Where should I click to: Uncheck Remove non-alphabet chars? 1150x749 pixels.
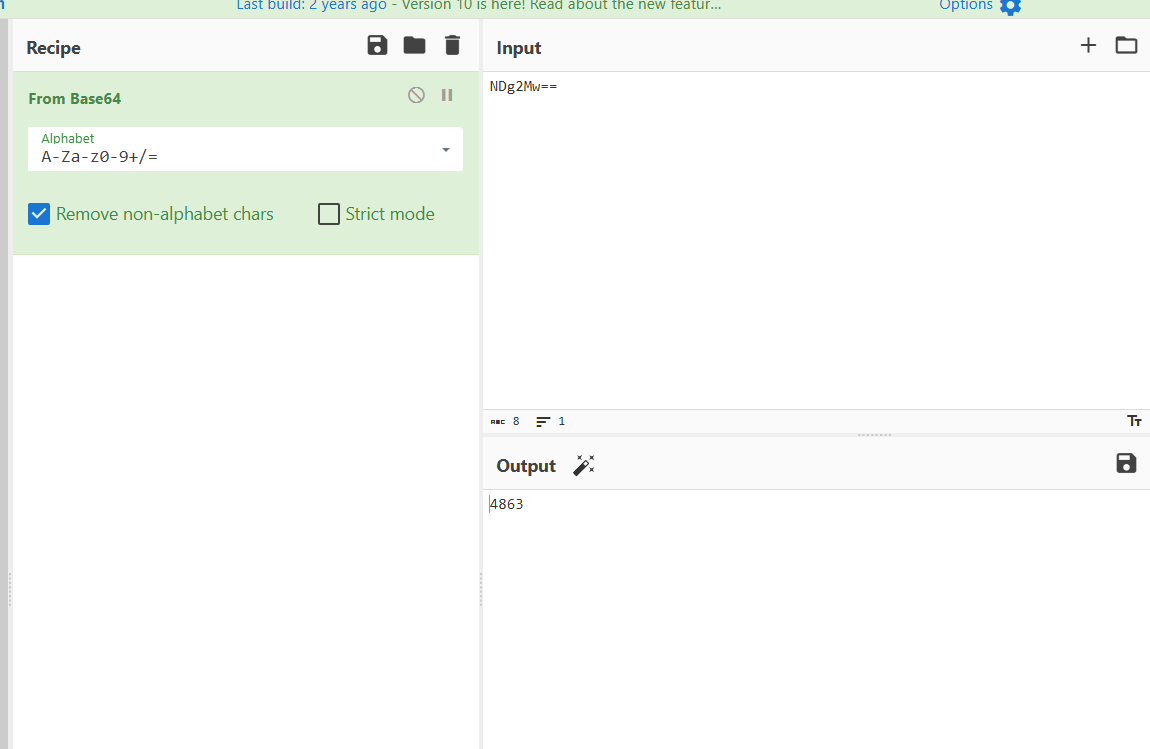(x=39, y=214)
